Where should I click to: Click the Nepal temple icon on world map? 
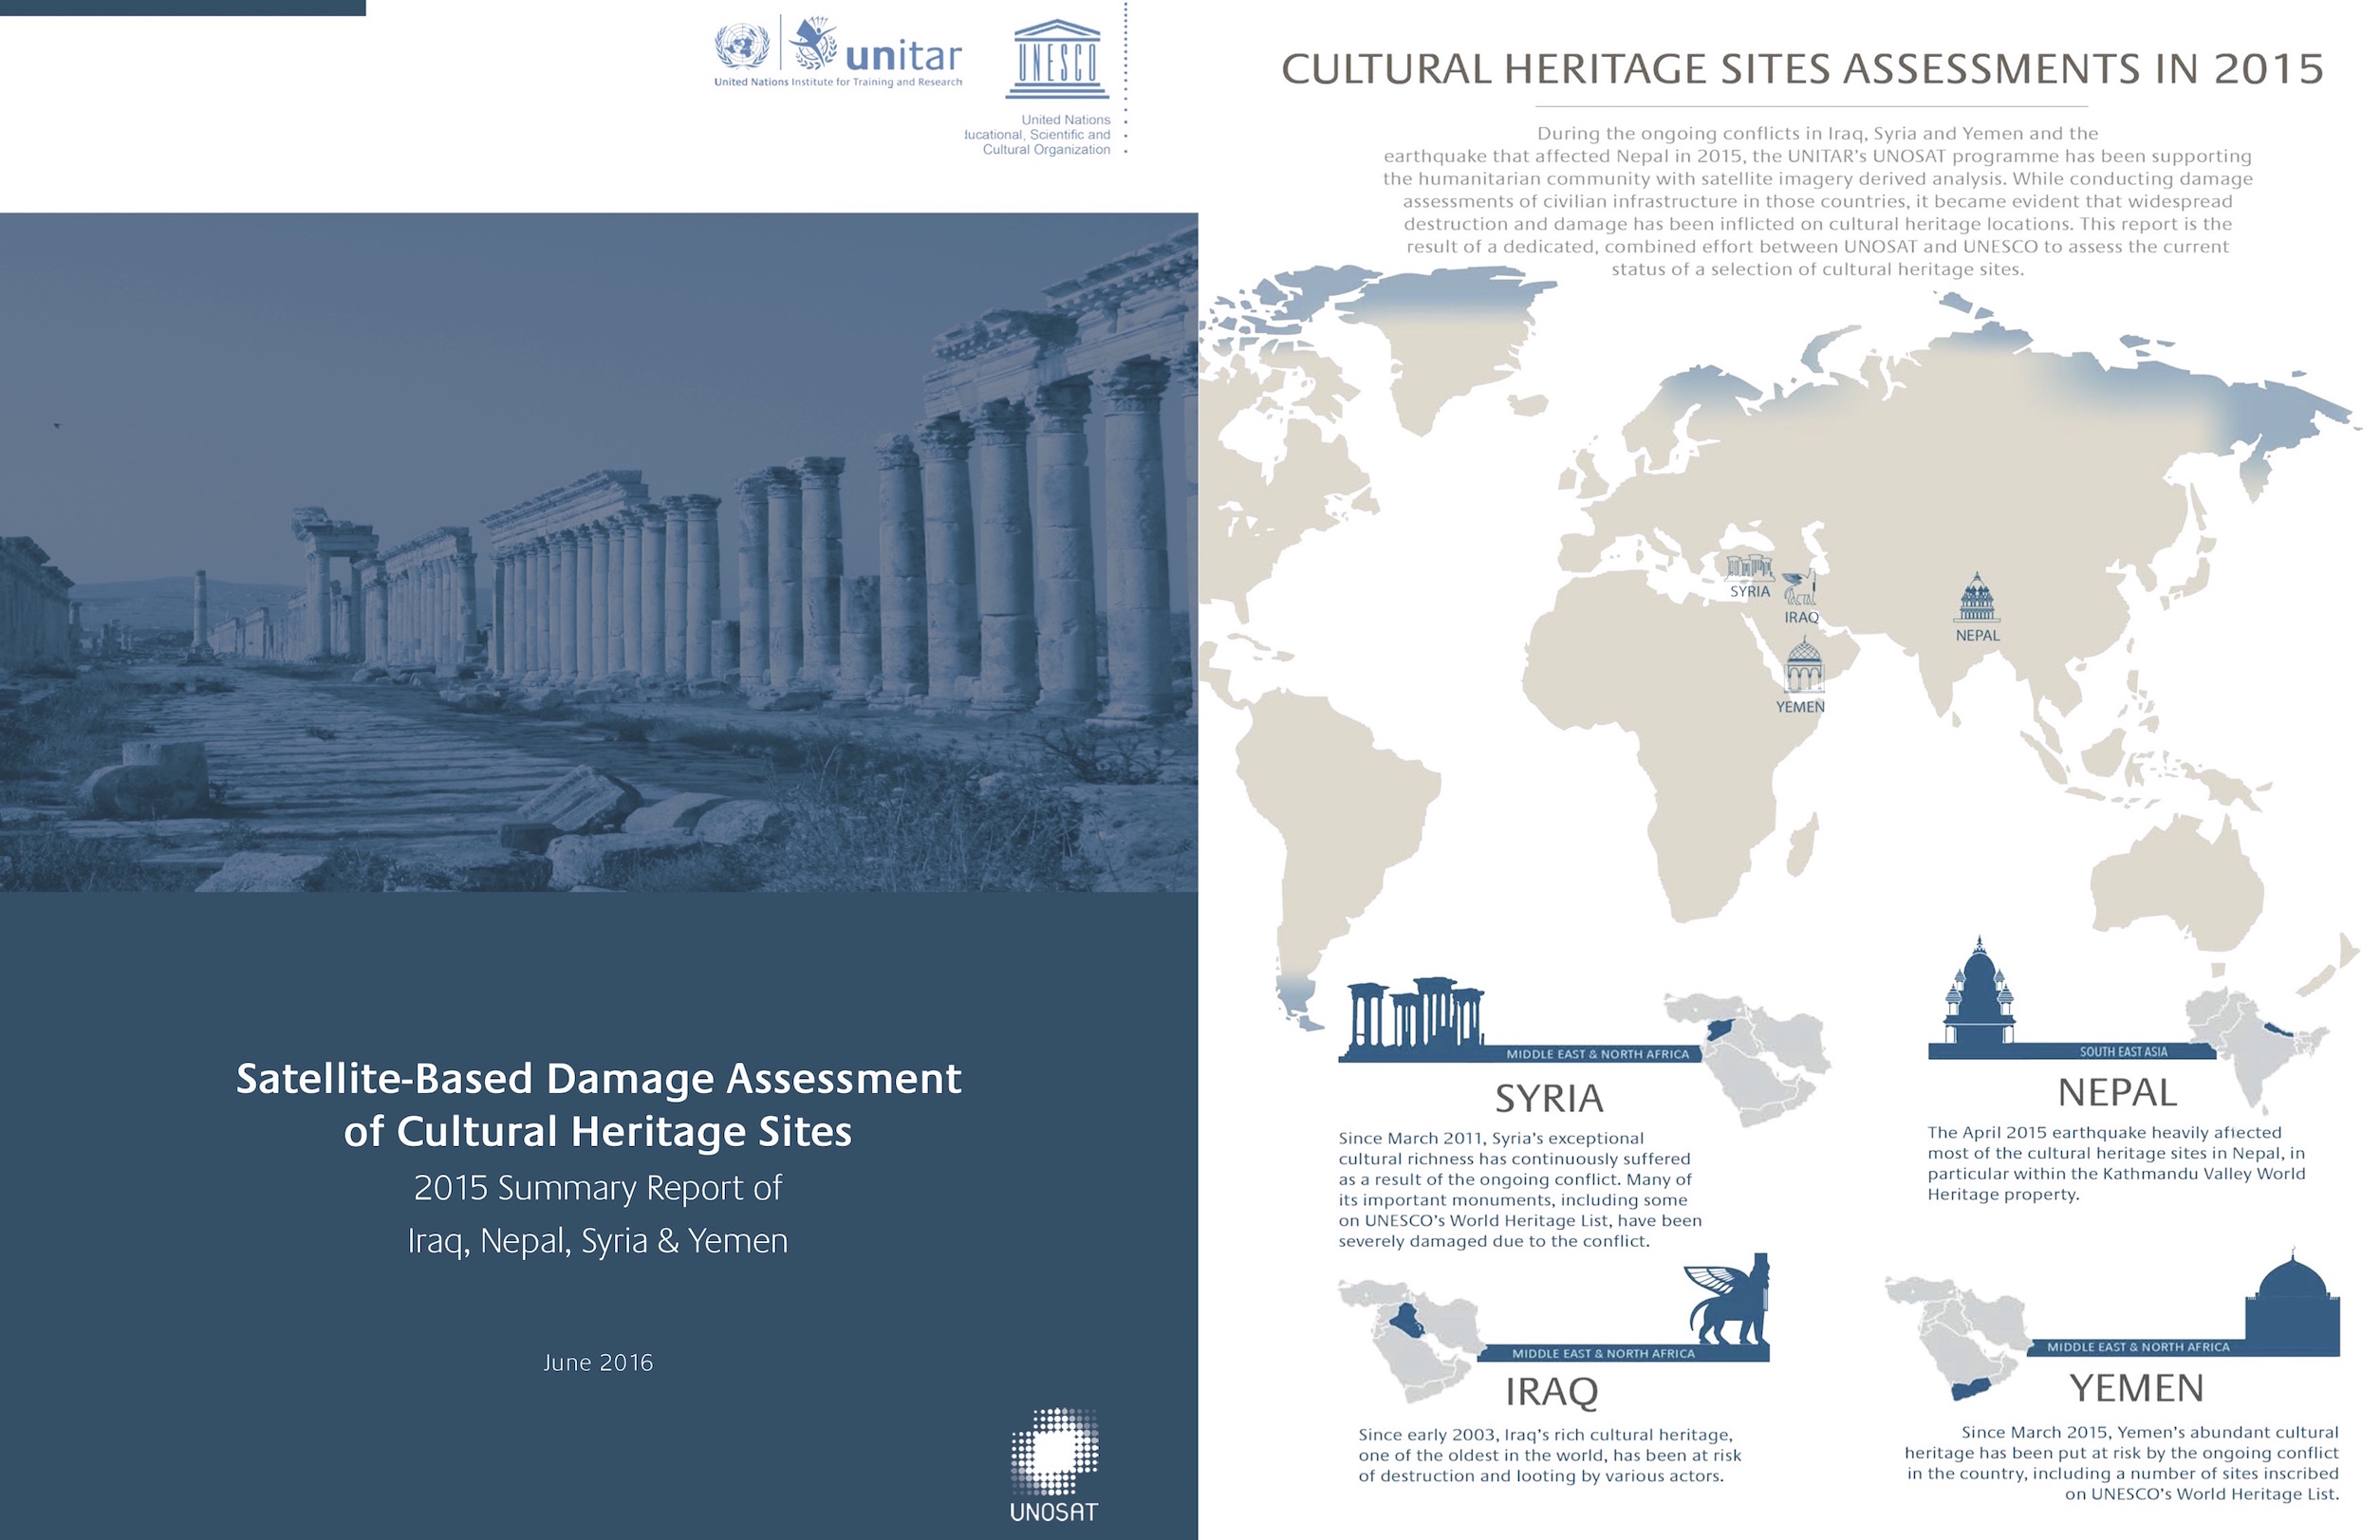pos(1977,597)
